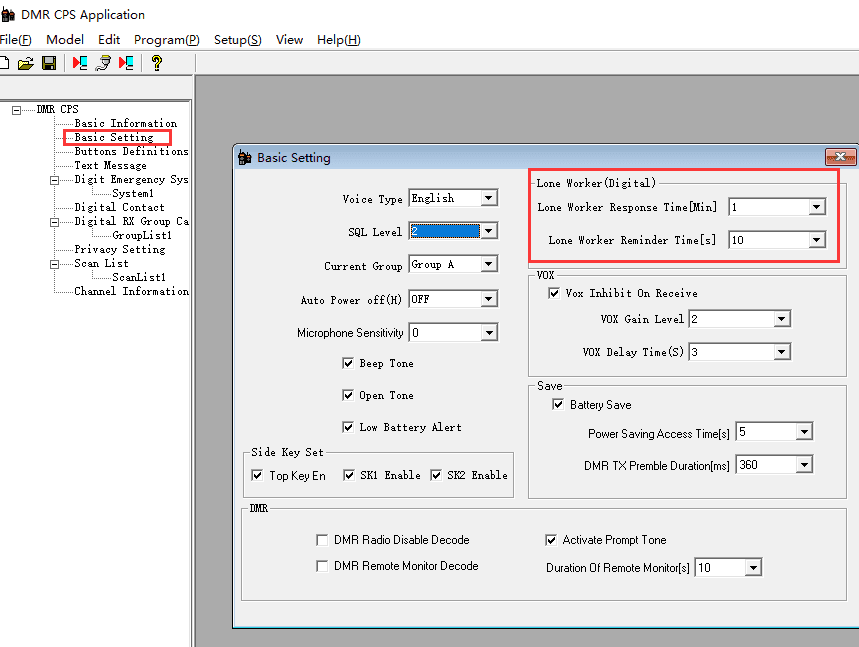
Task: Select Channel Information in the tree
Action: point(131,291)
